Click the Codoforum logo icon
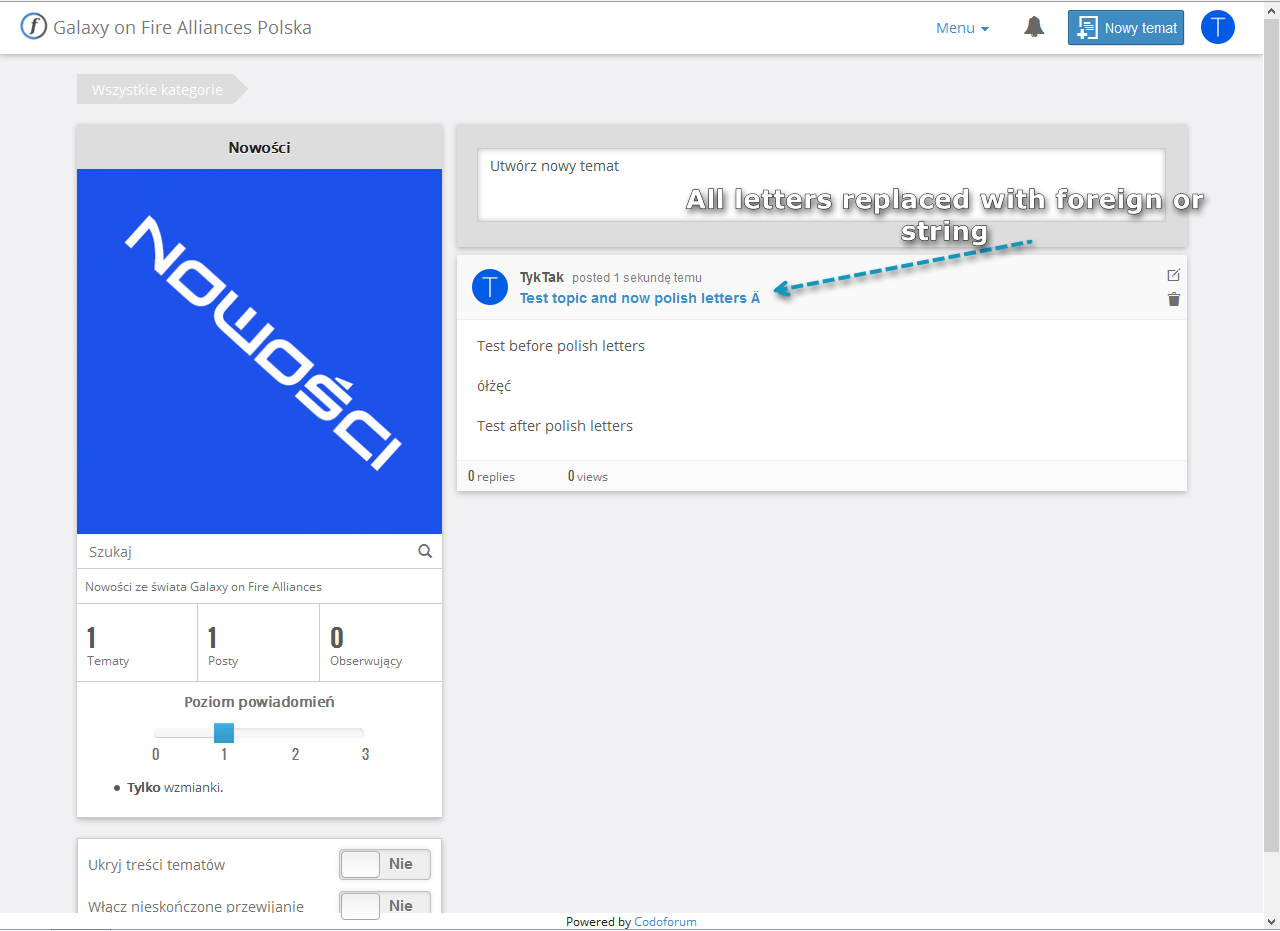 tap(34, 27)
